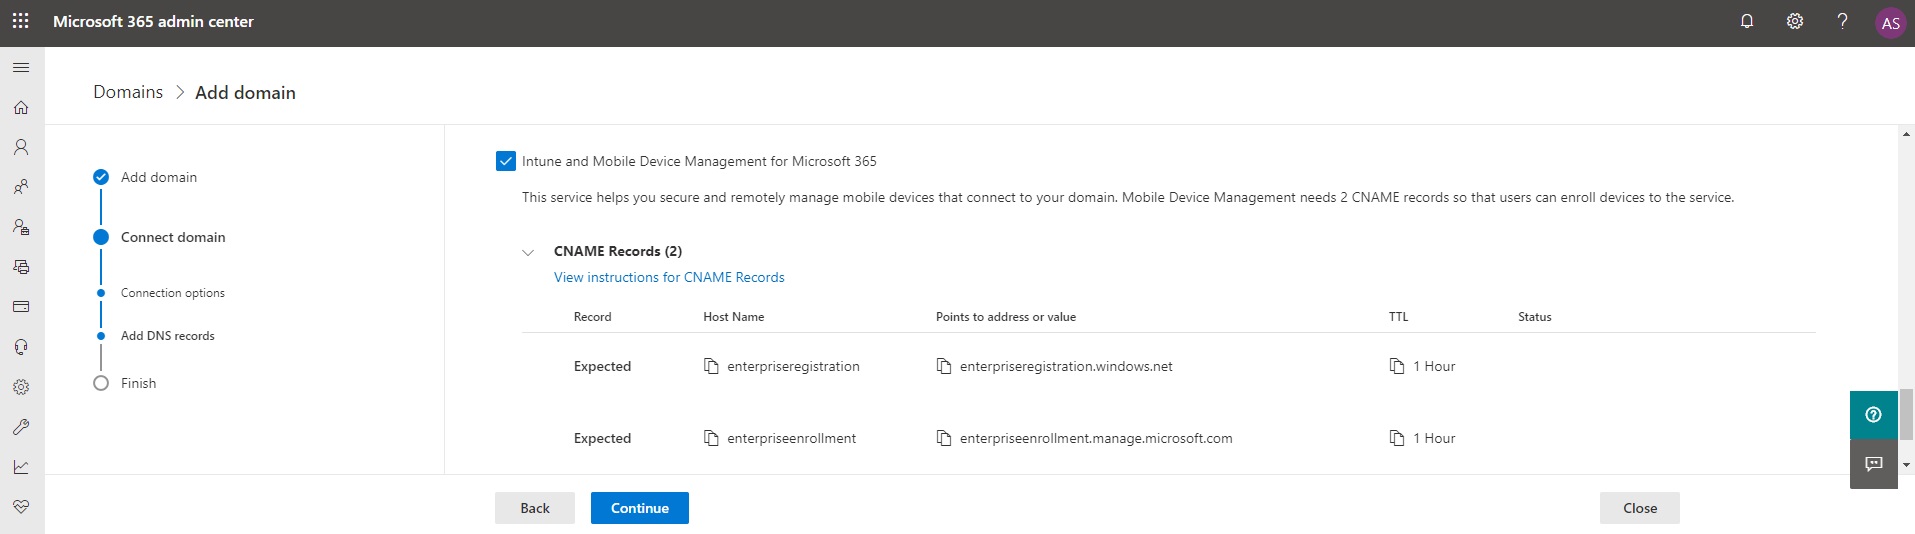
Task: Copy the enterpriseenrollment host name
Action: pos(711,438)
